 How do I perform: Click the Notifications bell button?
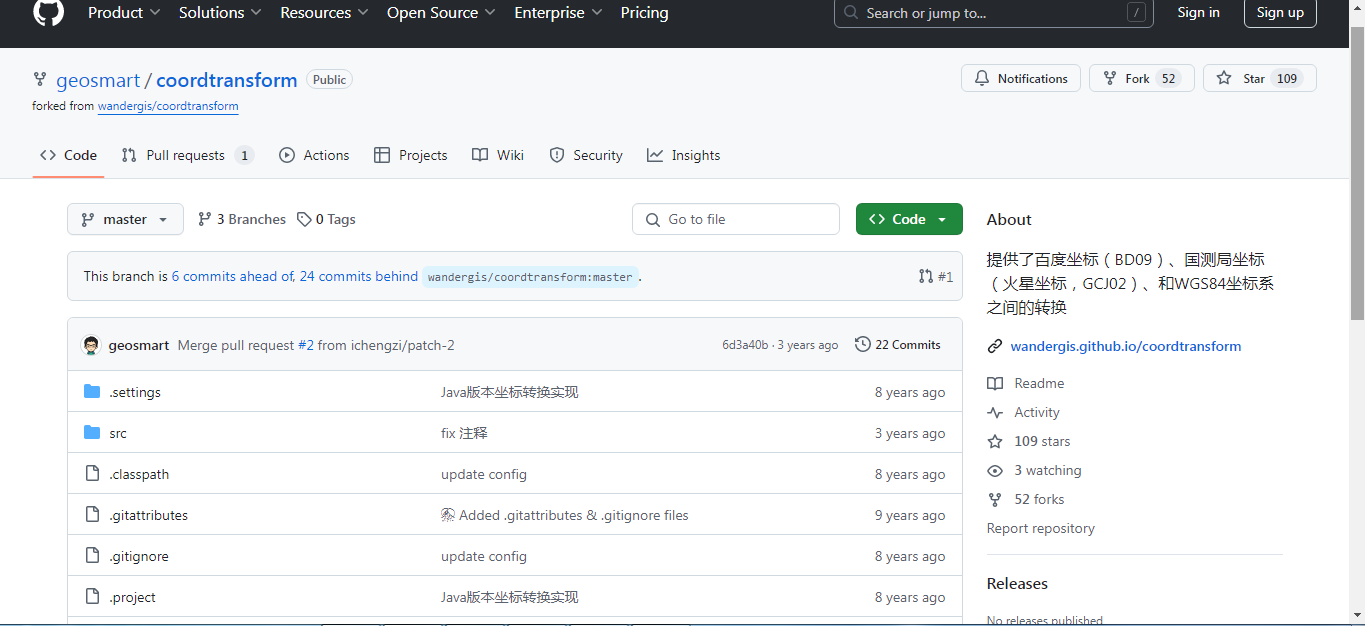1021,79
